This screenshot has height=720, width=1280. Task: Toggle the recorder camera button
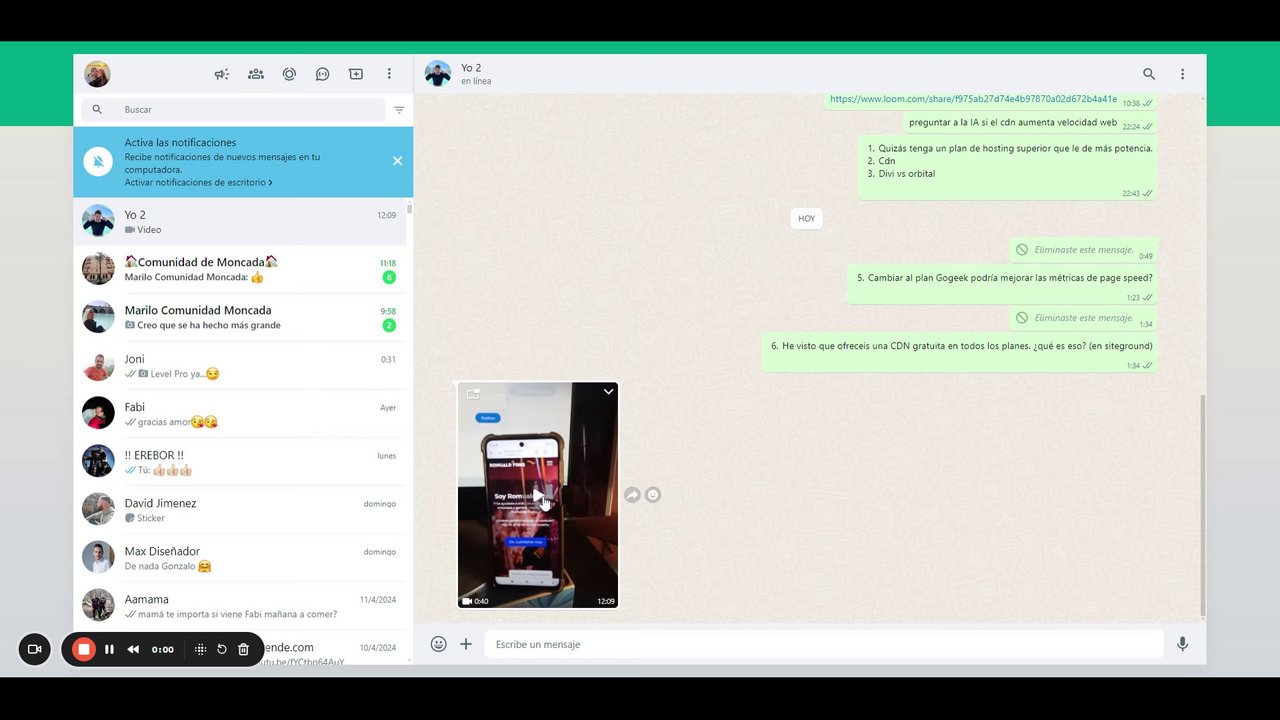point(34,649)
